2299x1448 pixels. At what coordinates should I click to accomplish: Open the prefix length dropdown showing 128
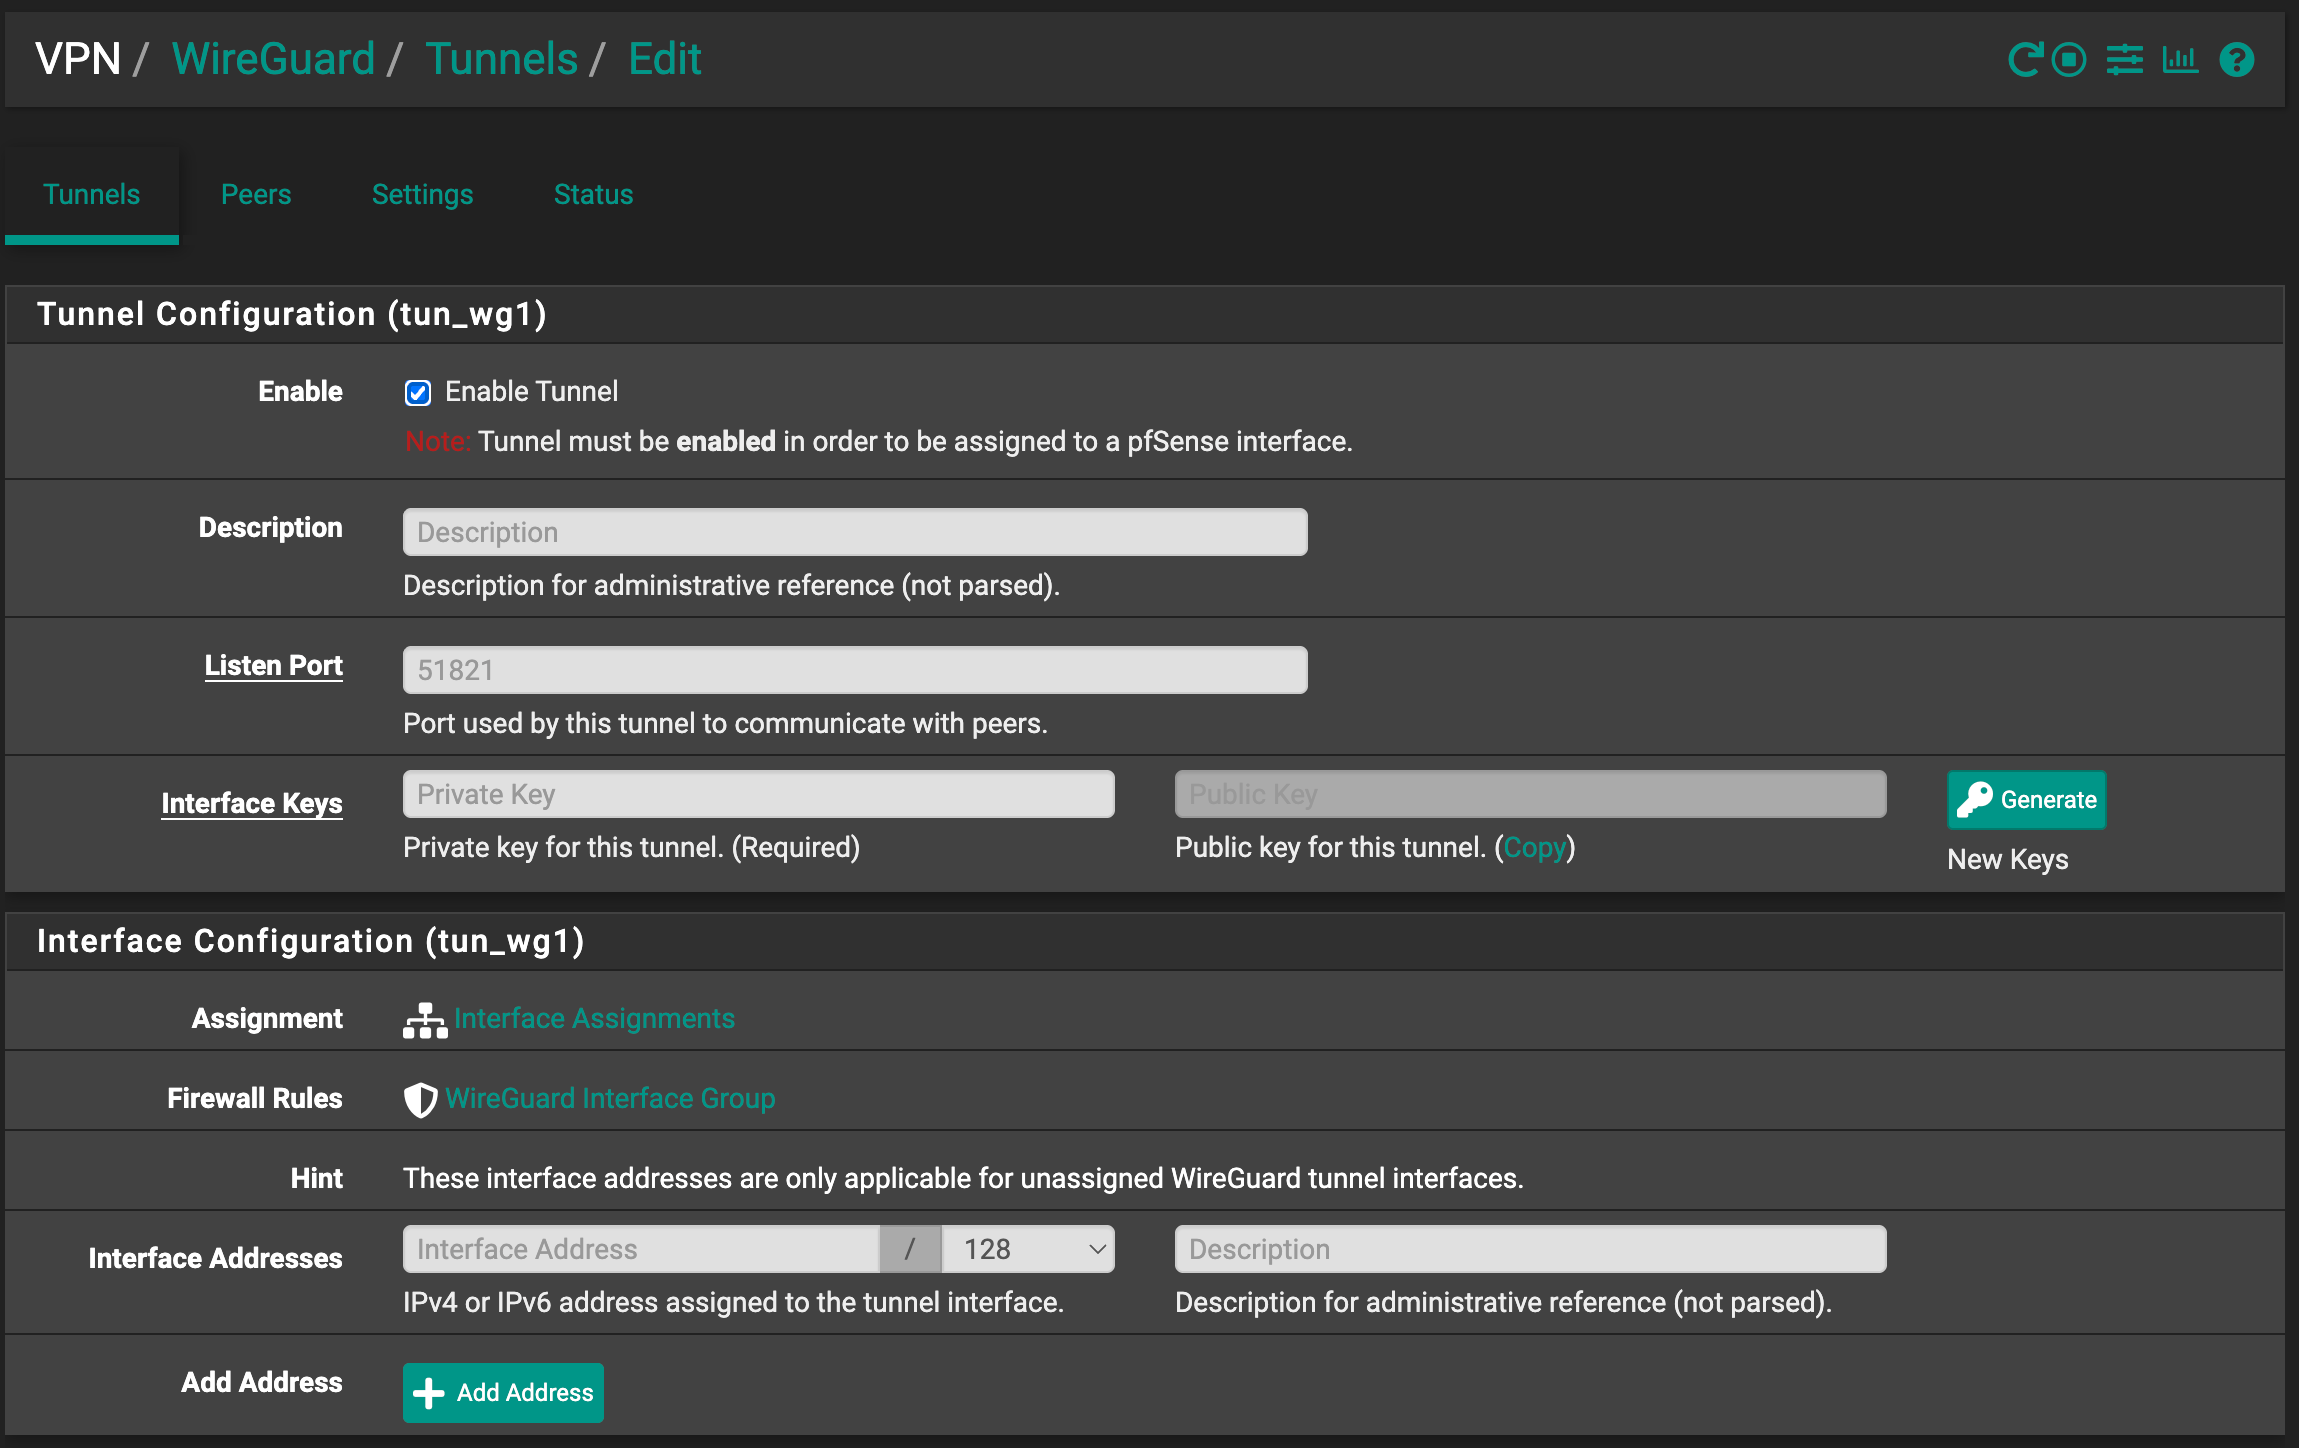coord(1027,1248)
